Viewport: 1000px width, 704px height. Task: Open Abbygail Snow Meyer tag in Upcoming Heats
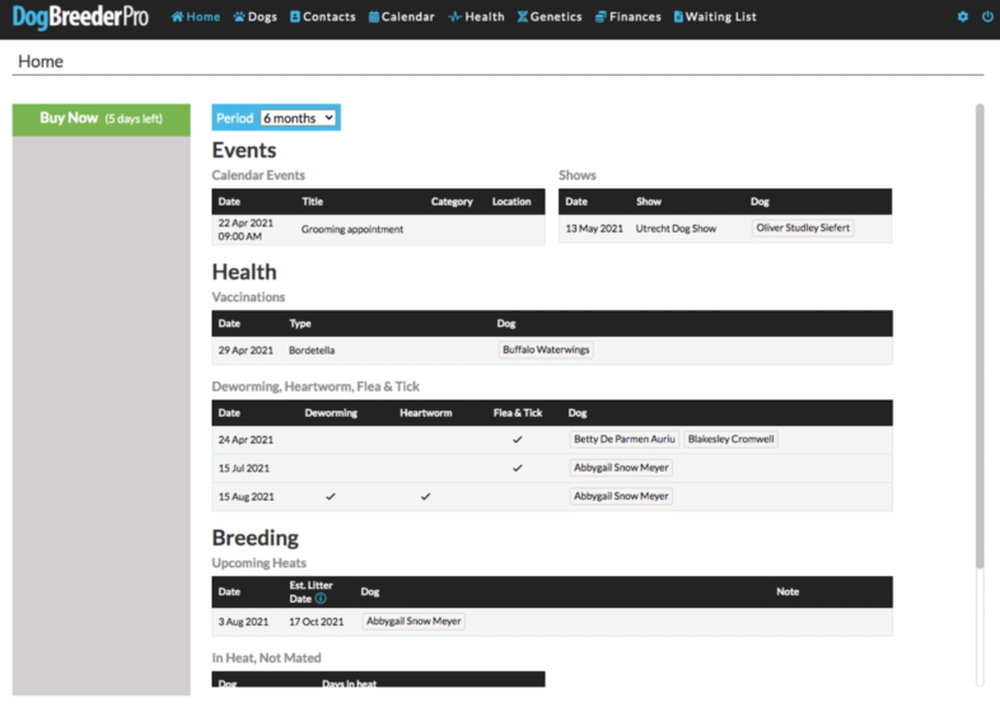click(x=413, y=621)
